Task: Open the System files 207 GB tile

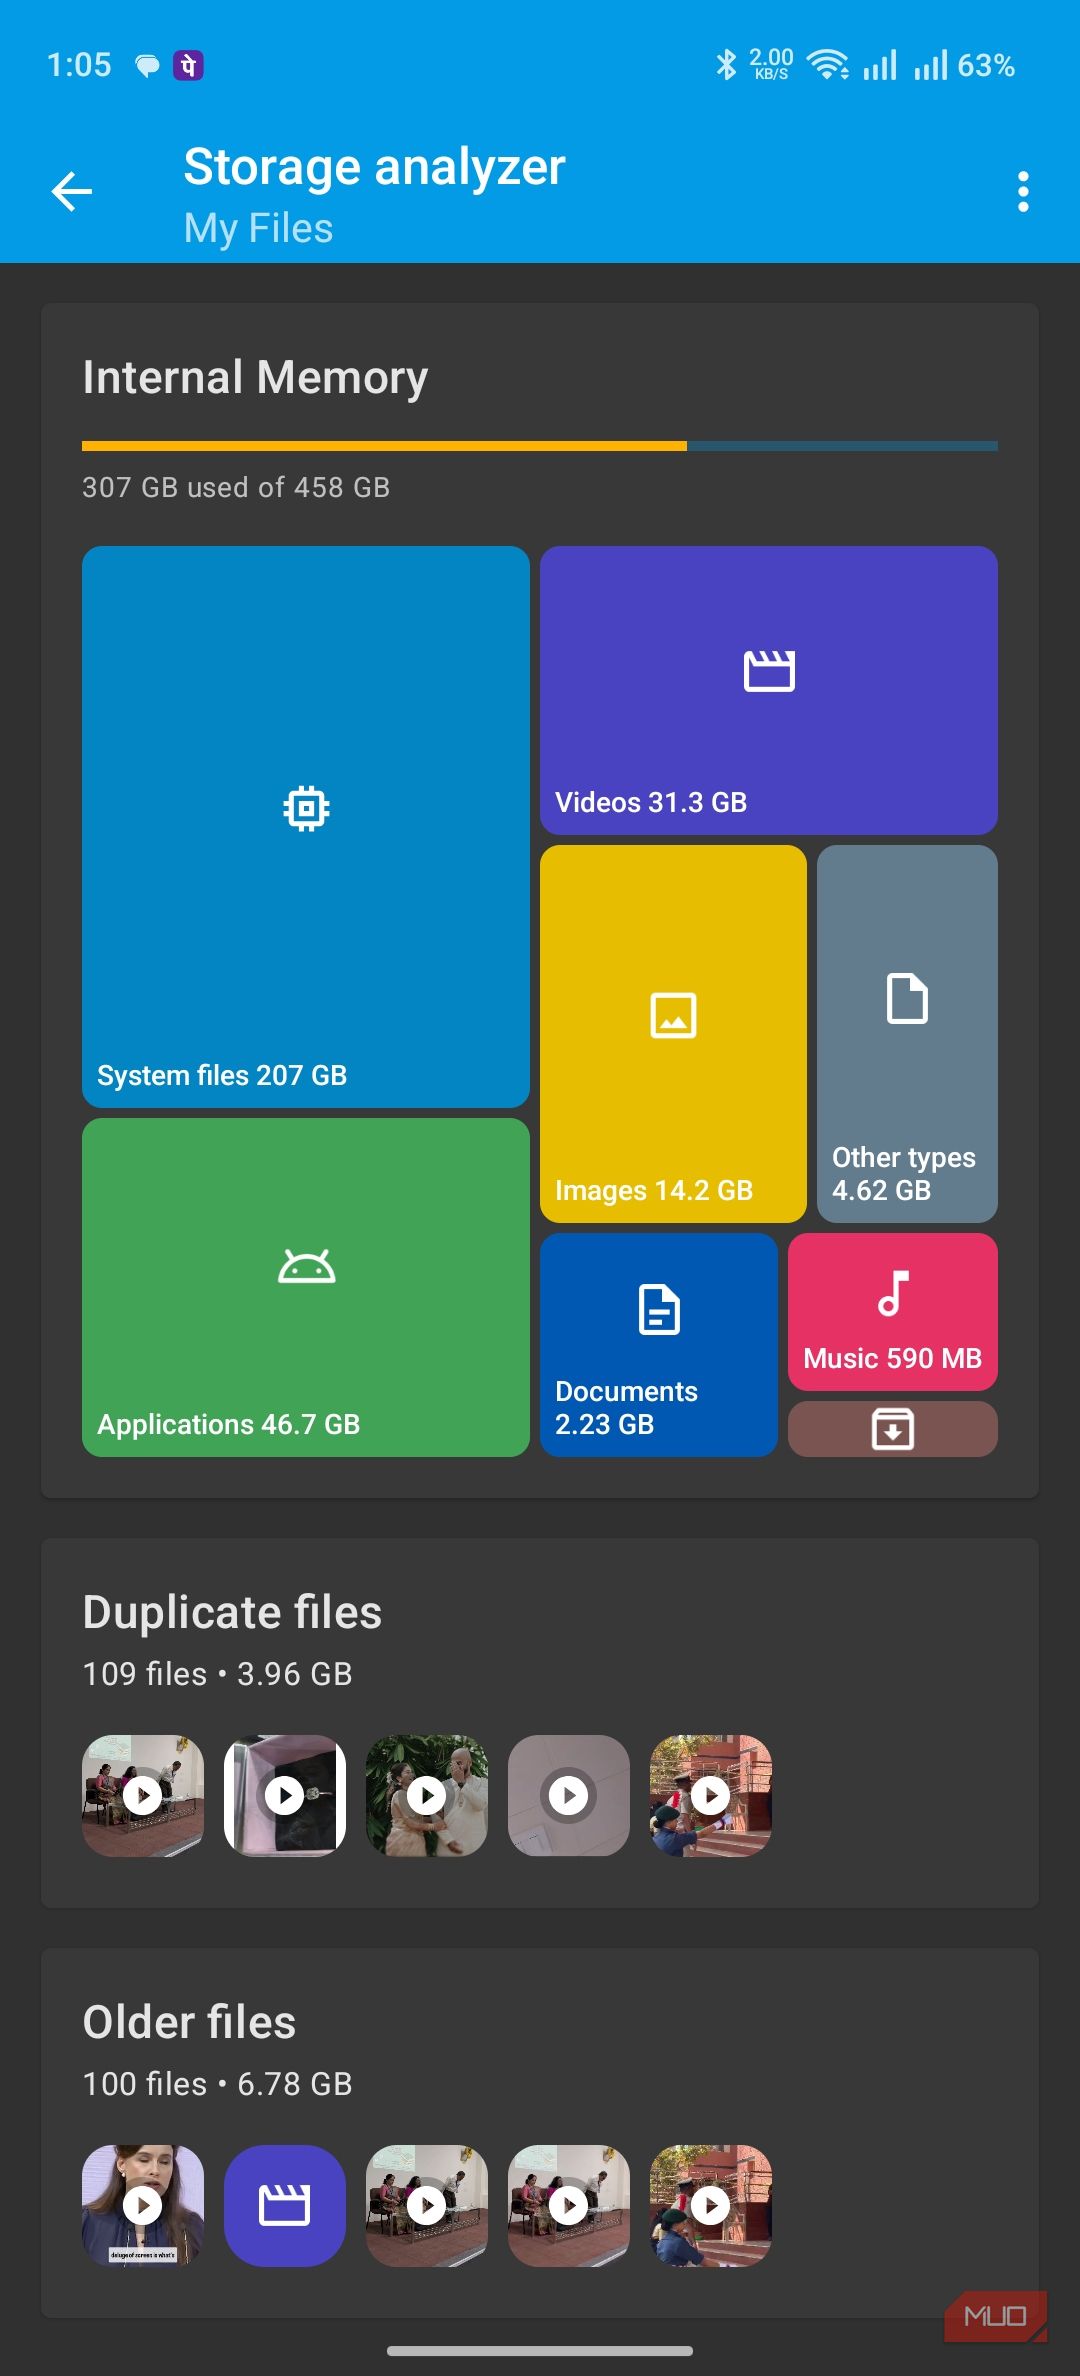Action: pos(306,826)
